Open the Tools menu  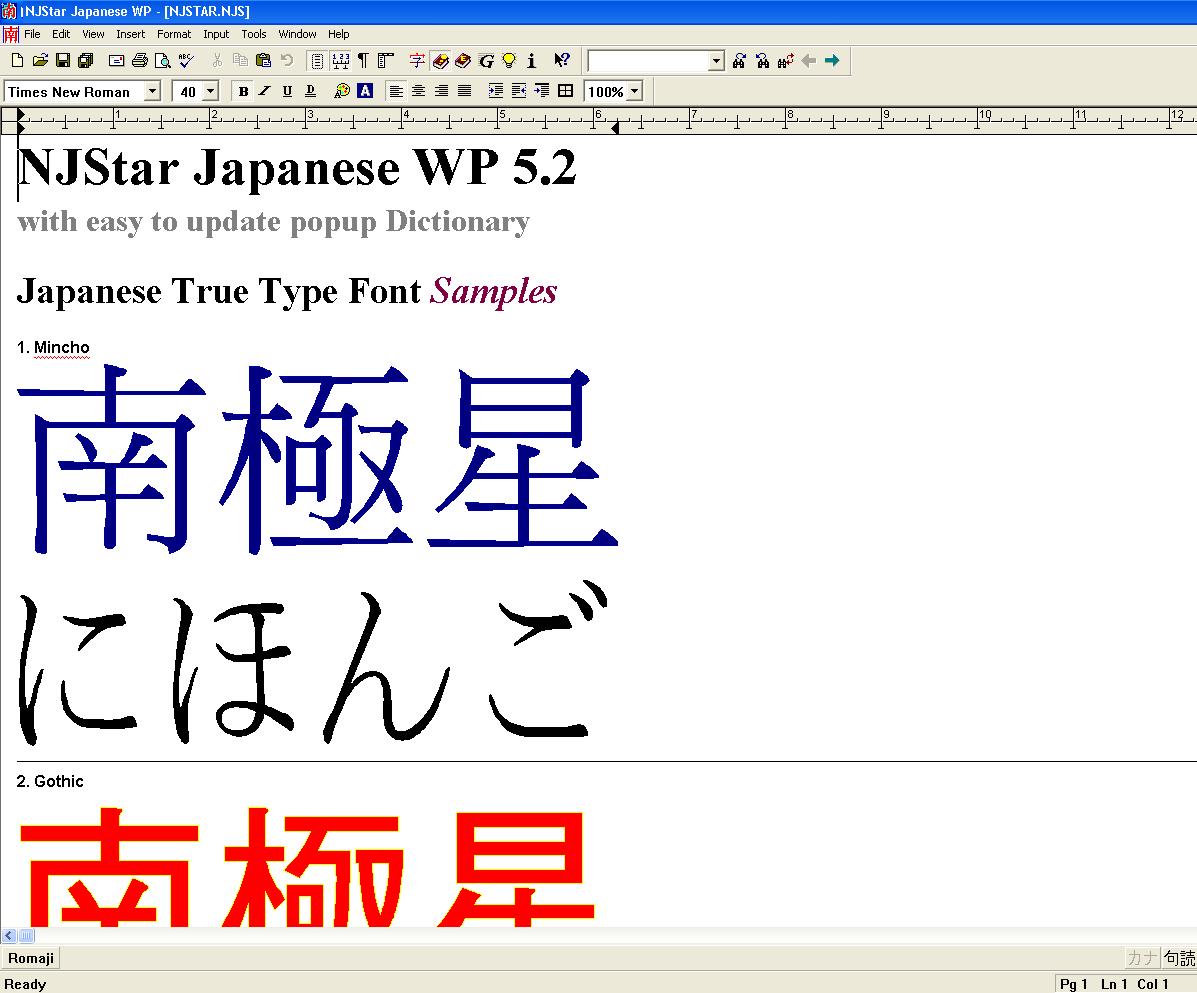click(x=253, y=34)
